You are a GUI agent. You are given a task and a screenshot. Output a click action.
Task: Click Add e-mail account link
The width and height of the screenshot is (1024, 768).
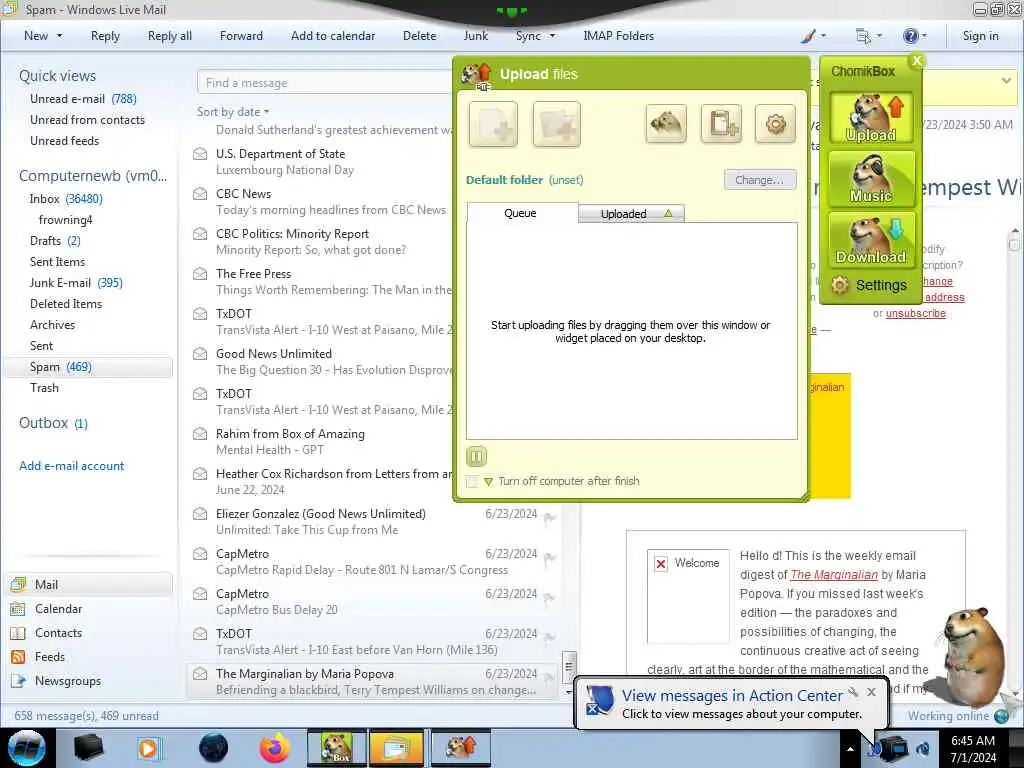click(71, 466)
